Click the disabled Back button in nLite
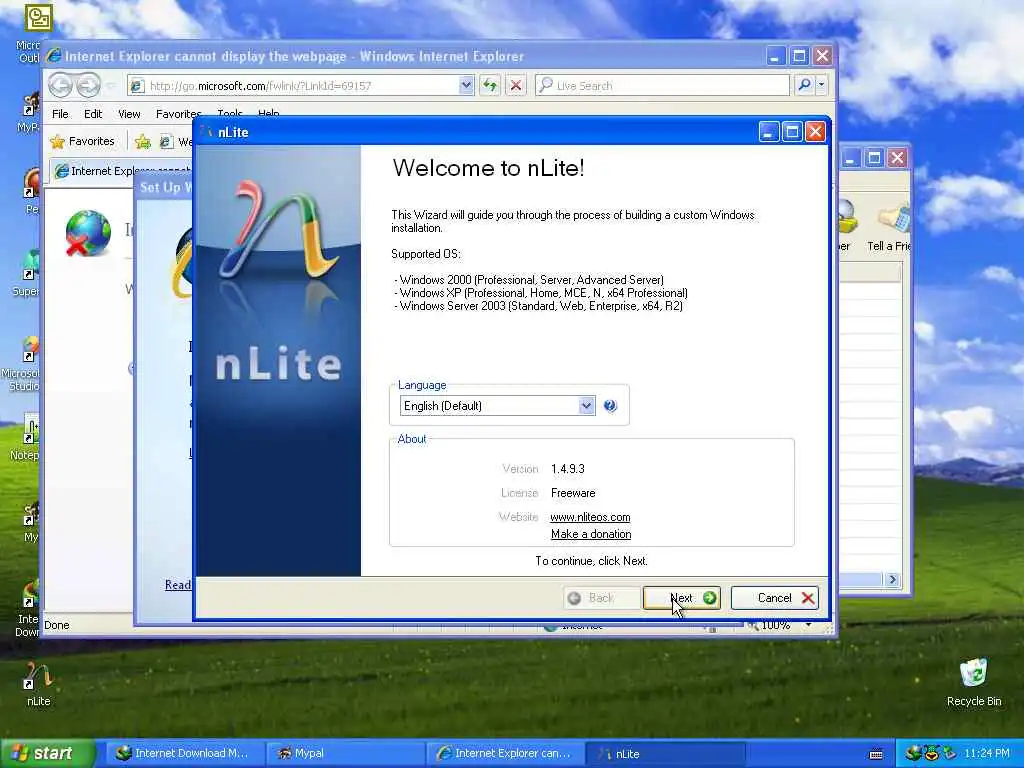Viewport: 1024px width, 768px height. 601,598
